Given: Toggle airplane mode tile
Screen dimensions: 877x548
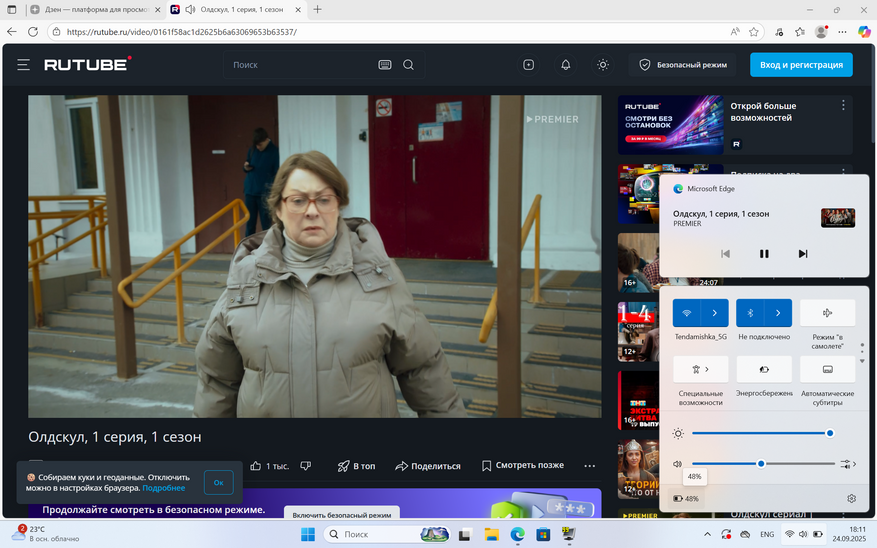Looking at the screenshot, I should coord(827,313).
